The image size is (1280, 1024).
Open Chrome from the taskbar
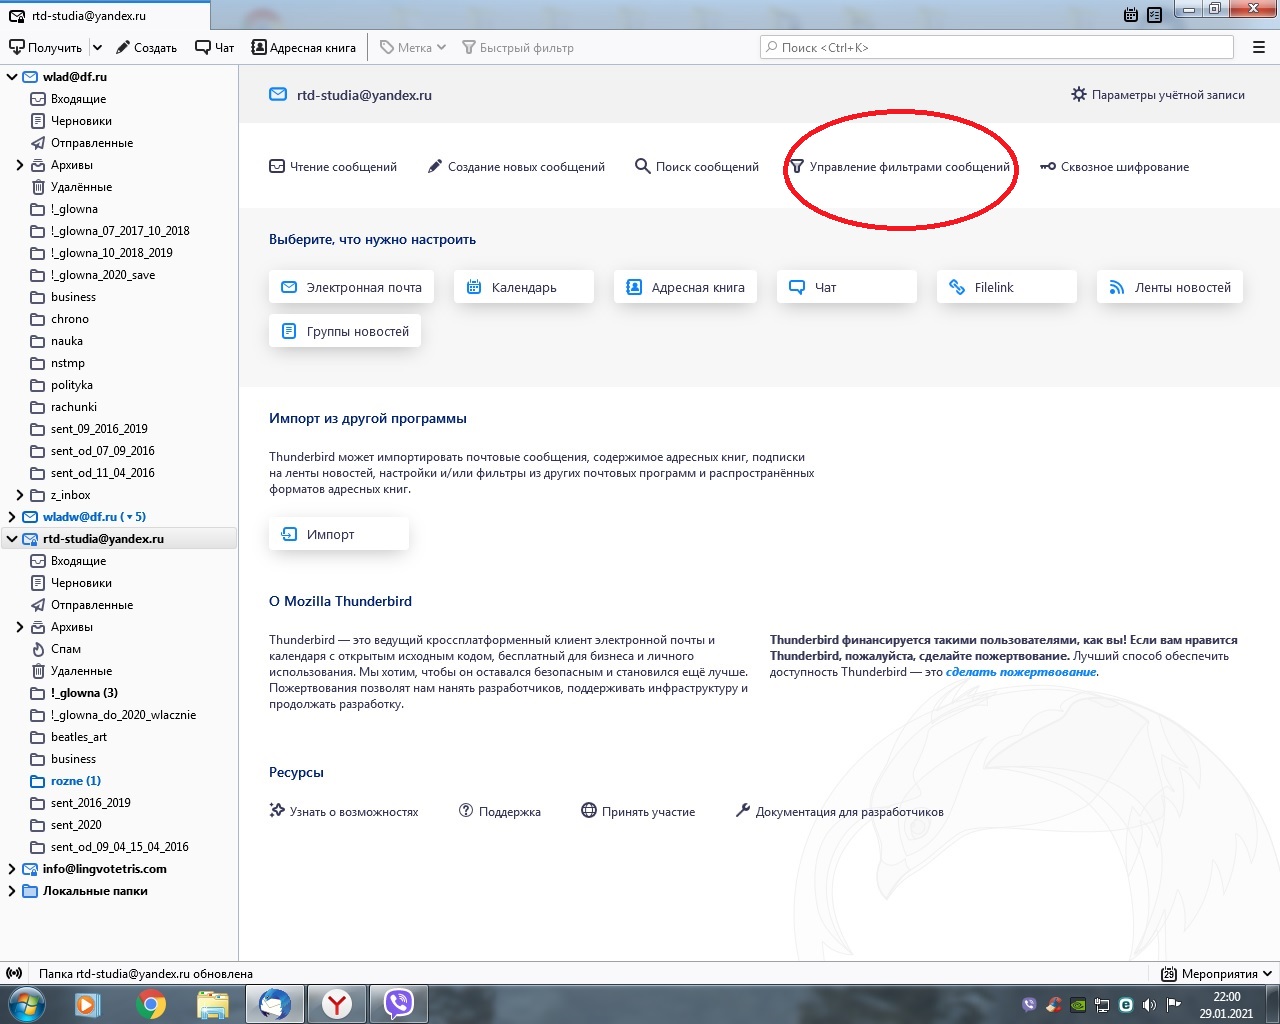click(151, 1004)
